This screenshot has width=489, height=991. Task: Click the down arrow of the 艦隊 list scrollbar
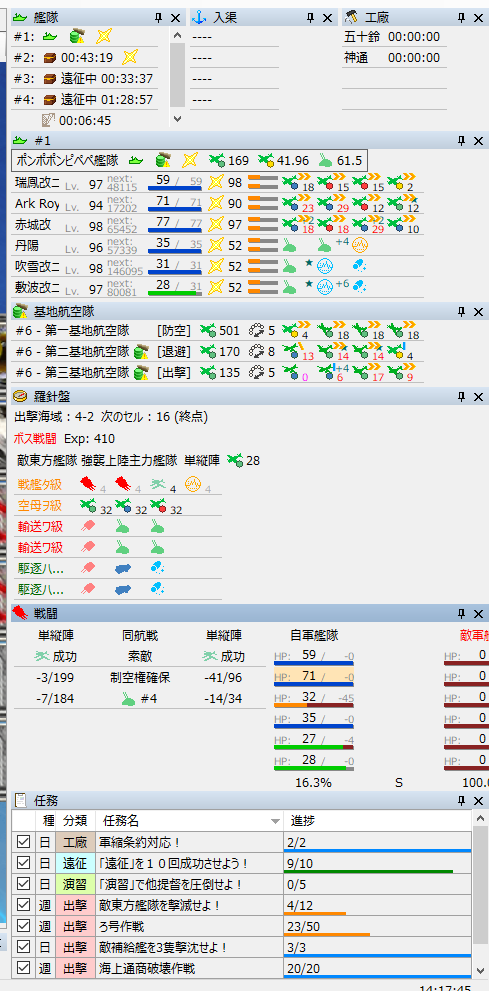click(x=178, y=118)
